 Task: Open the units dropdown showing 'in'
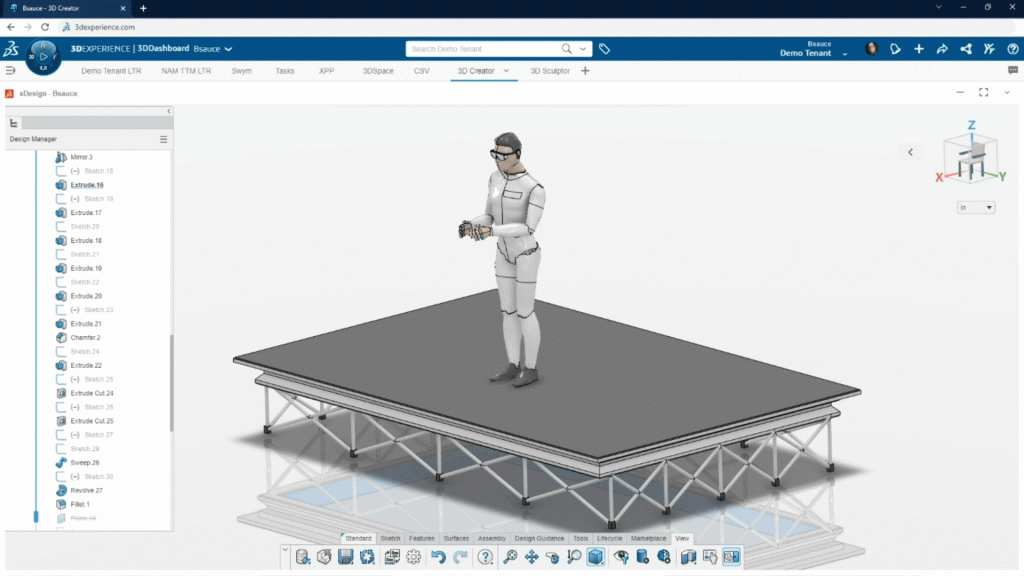tap(976, 207)
